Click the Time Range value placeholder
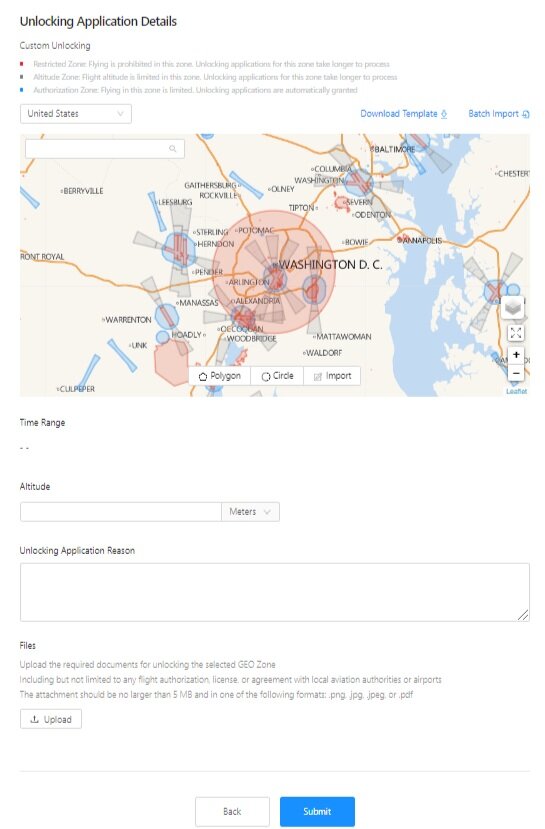545x829 pixels. pyautogui.click(x=24, y=448)
